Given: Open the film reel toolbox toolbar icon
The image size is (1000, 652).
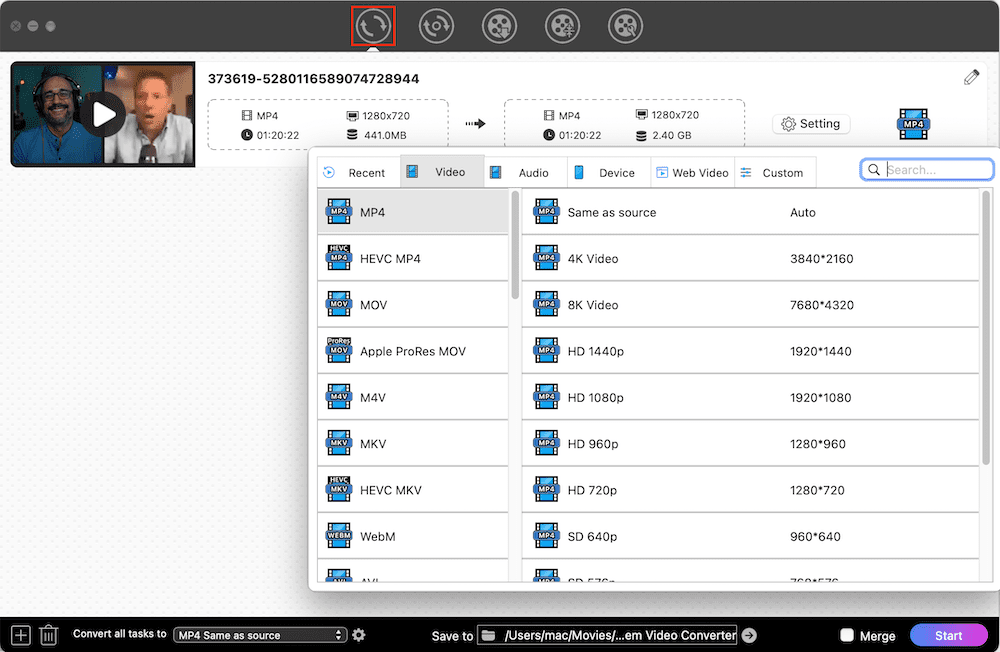Looking at the screenshot, I should (625, 26).
